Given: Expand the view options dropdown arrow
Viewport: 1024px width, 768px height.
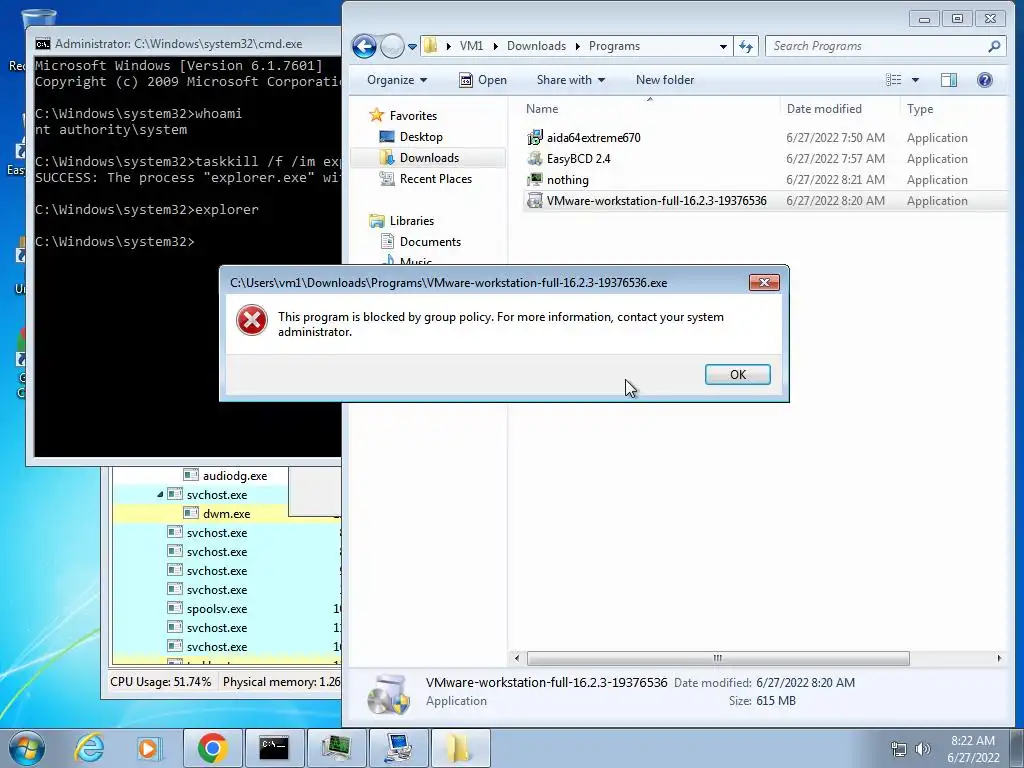Looking at the screenshot, I should 915,80.
